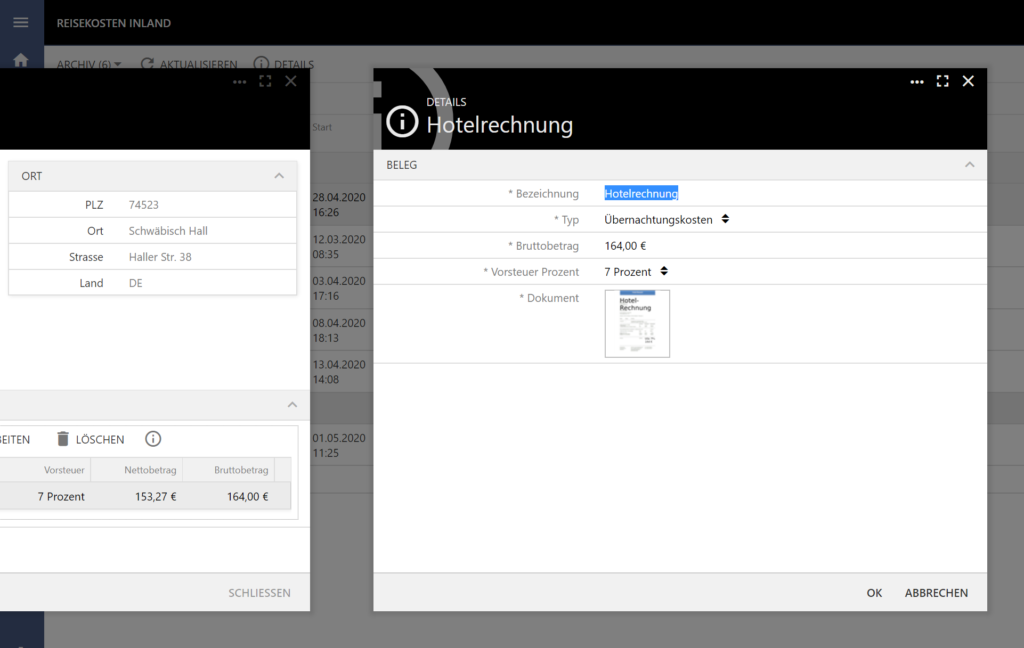Viewport: 1024px width, 648px height.
Task: Open the Hotel-Rechnung document thumbnail
Action: [637, 323]
